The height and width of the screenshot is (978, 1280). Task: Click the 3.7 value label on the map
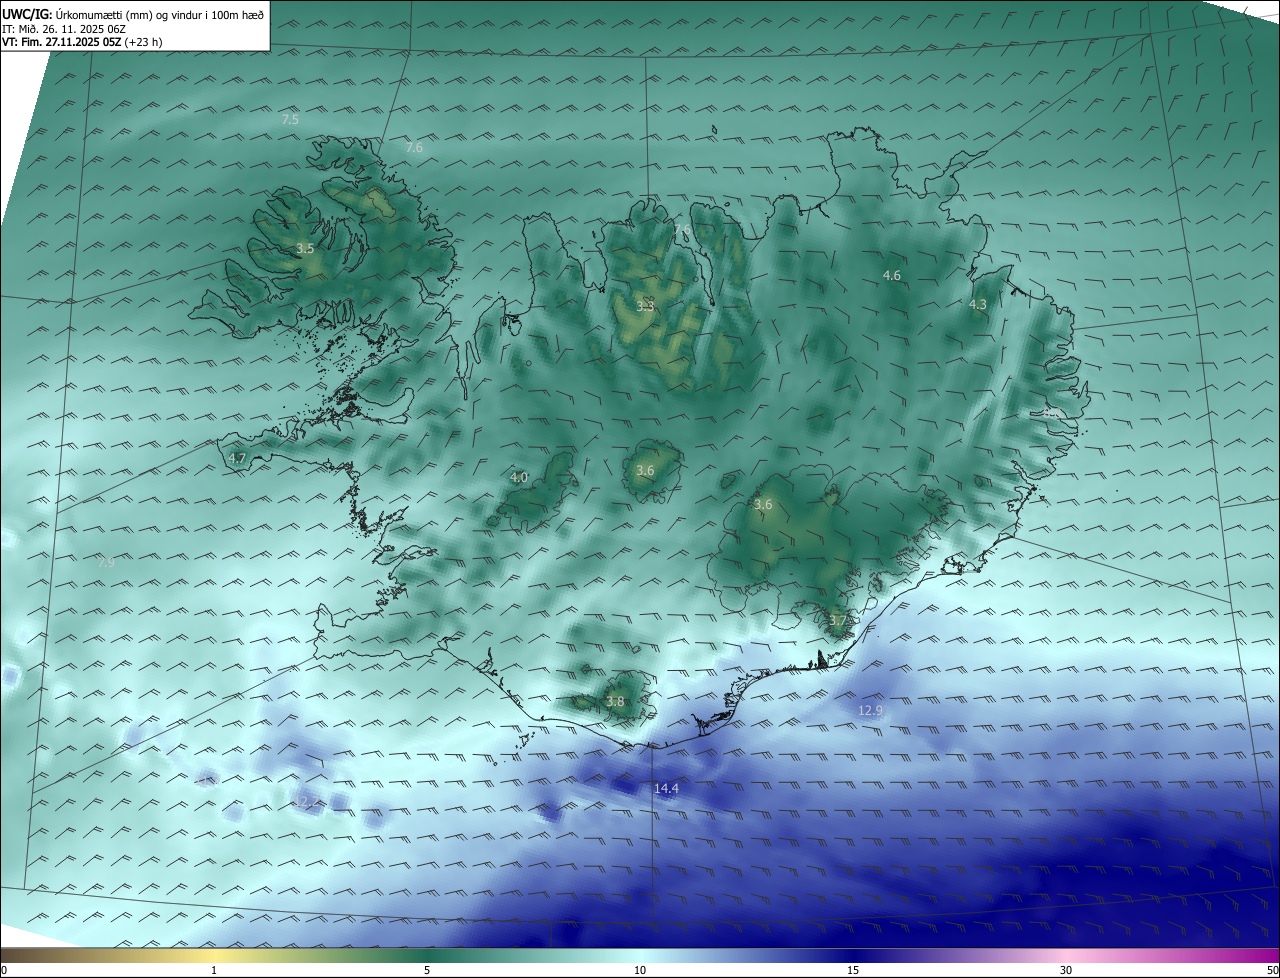[x=838, y=621]
